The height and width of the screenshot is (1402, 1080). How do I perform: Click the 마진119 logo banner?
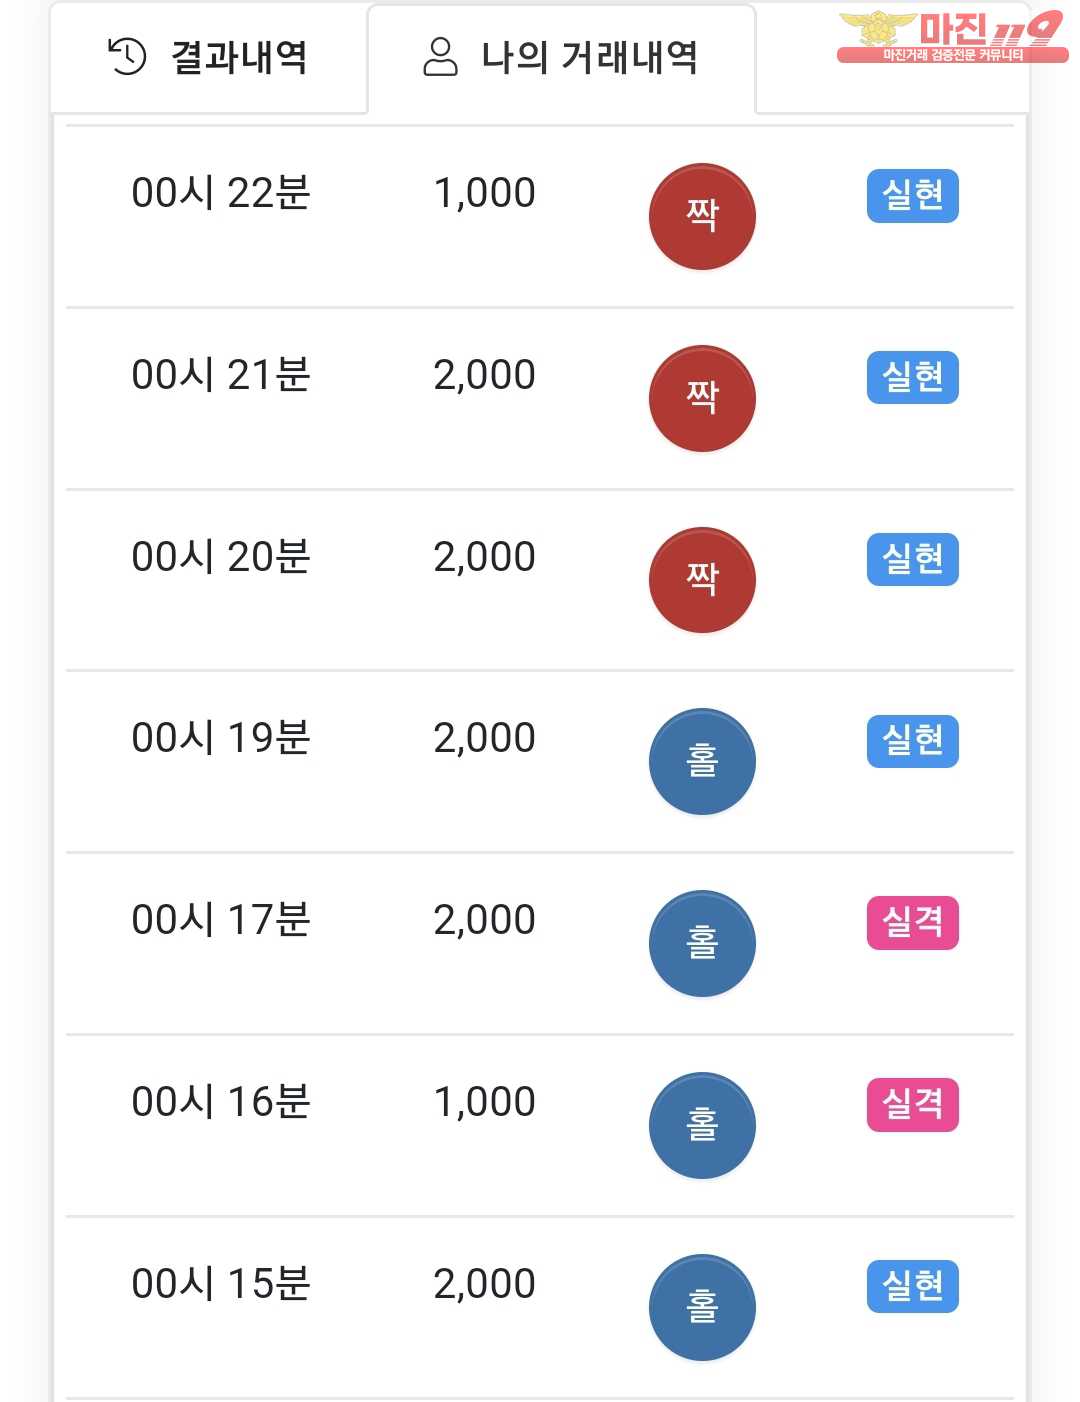click(952, 37)
